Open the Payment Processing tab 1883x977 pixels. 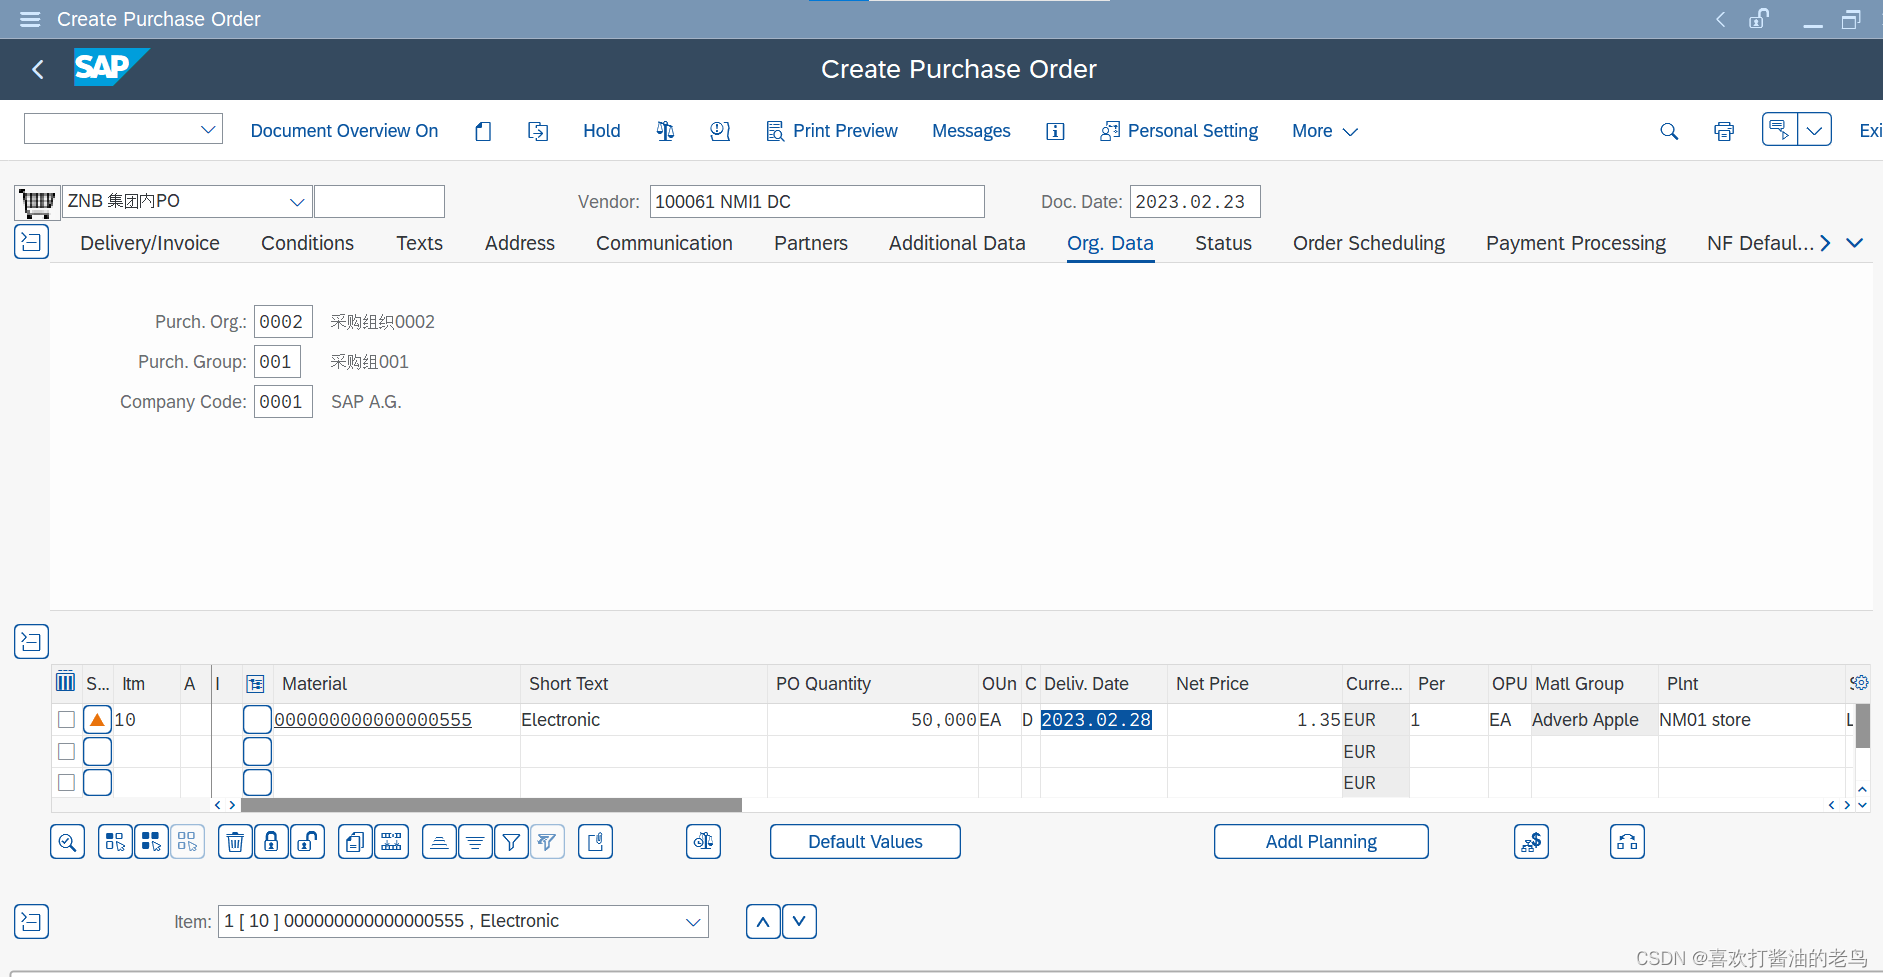coord(1575,242)
